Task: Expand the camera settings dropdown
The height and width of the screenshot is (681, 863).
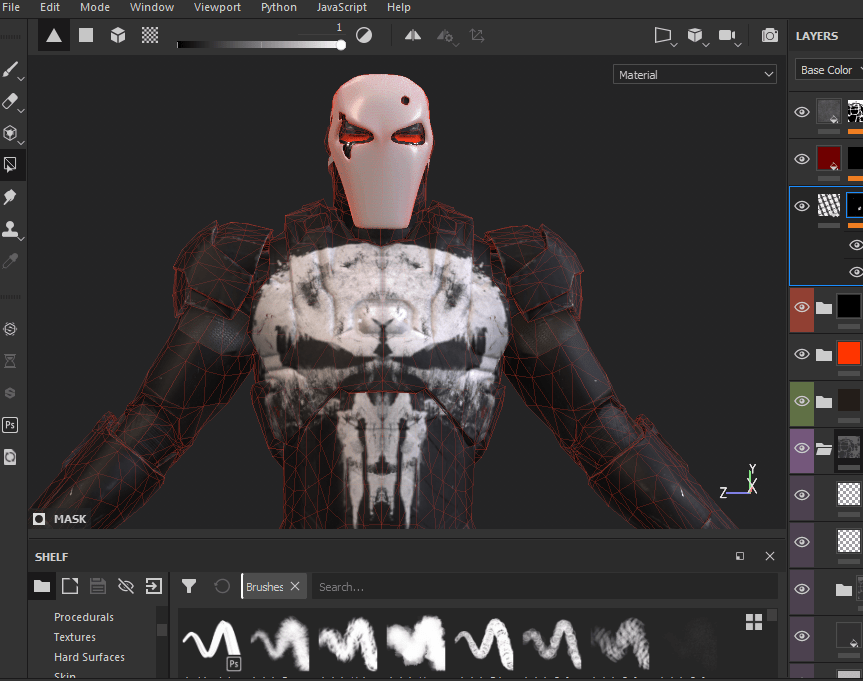Action: [730, 36]
